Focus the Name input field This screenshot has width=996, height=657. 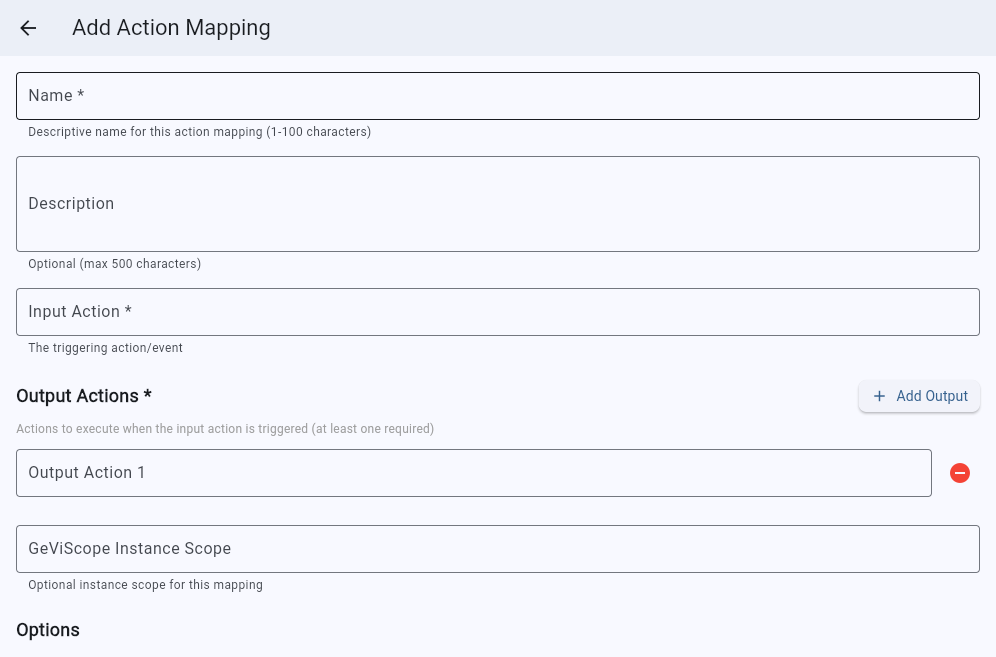tap(497, 96)
